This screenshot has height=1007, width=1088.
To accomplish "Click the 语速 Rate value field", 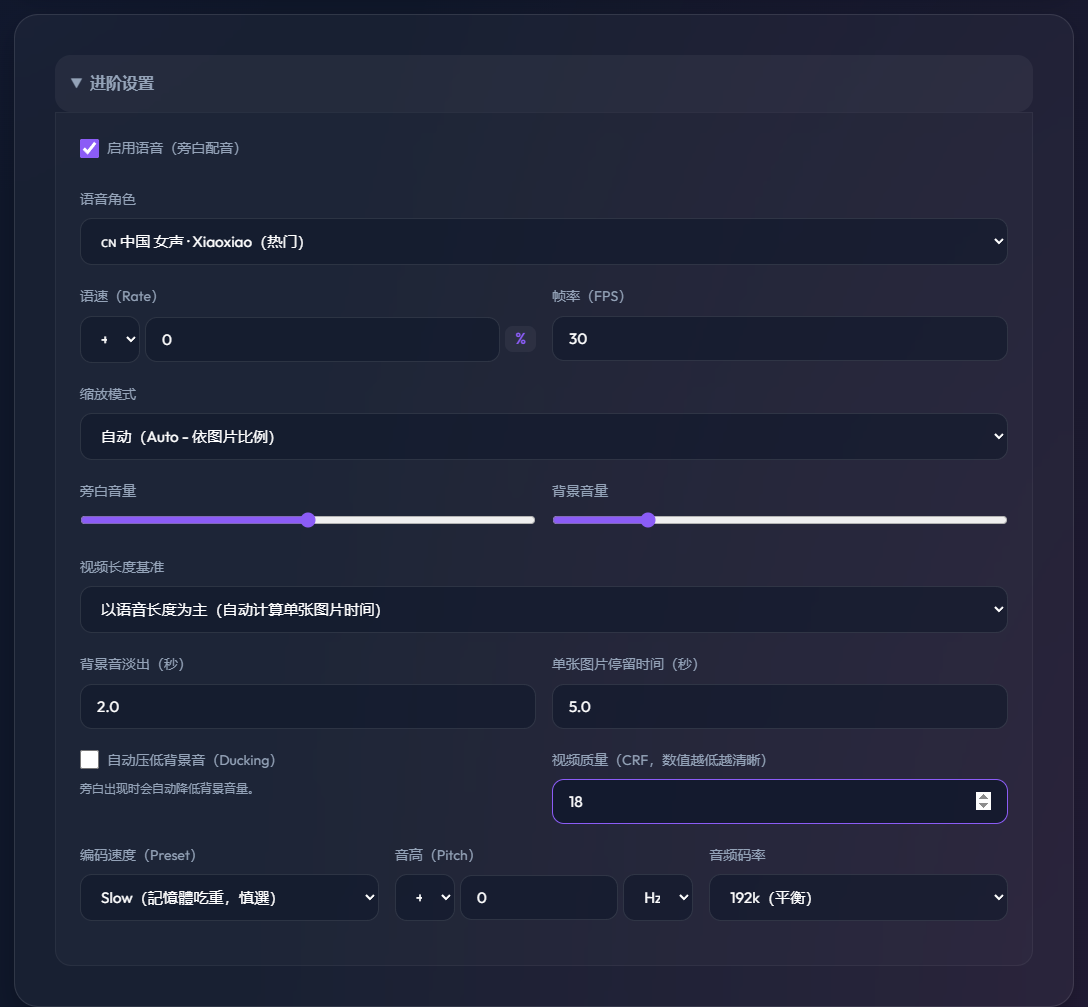I will [323, 339].
